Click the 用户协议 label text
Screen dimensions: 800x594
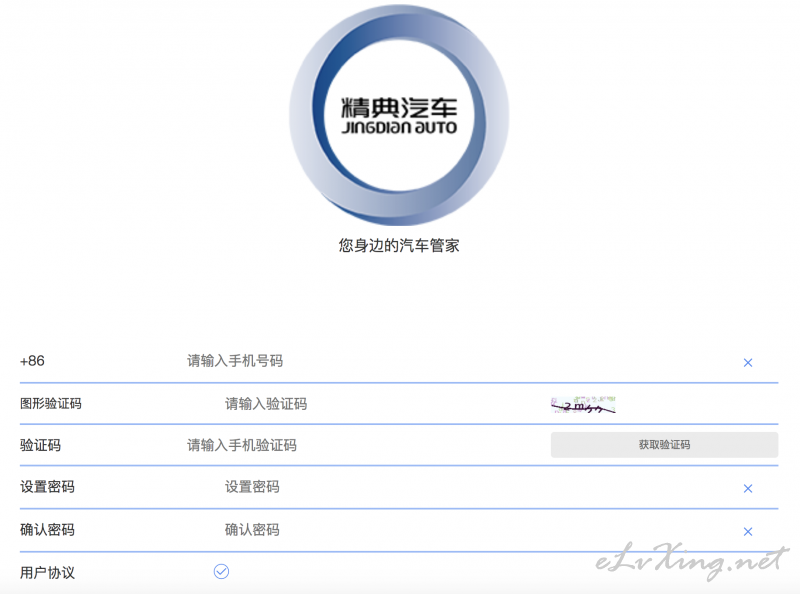(x=47, y=573)
